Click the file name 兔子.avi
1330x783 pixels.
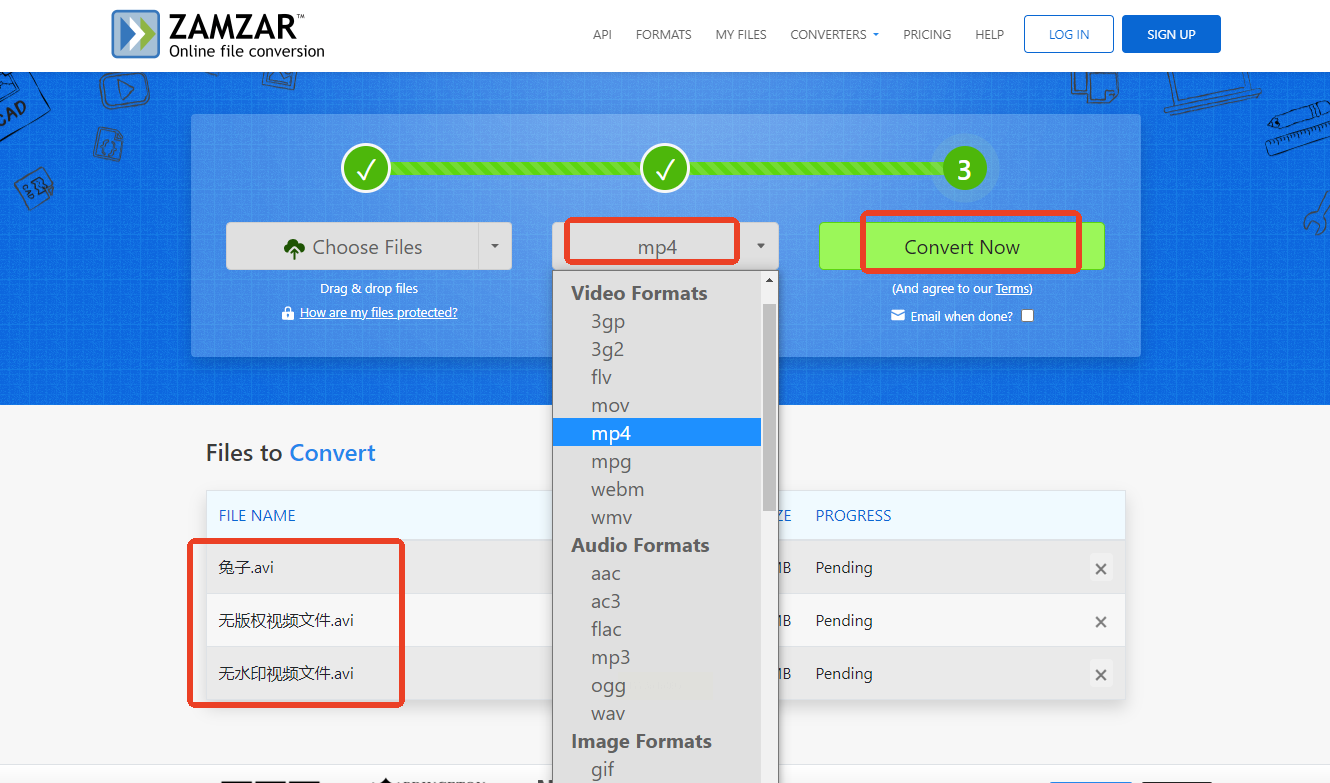[246, 568]
